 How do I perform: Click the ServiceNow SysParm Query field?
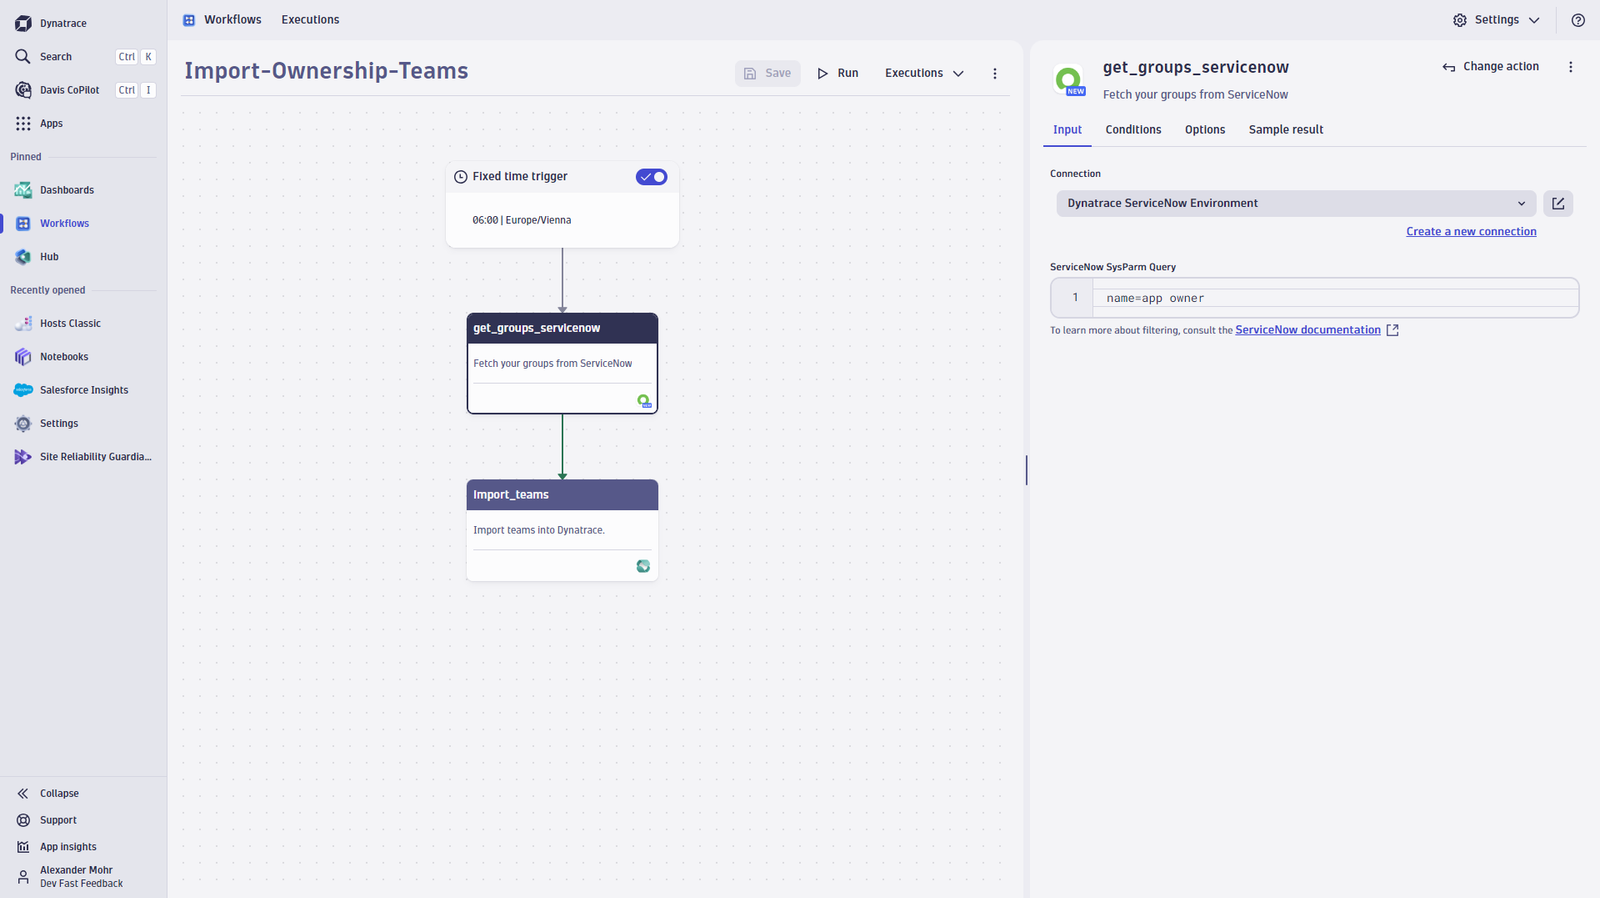1315,298
